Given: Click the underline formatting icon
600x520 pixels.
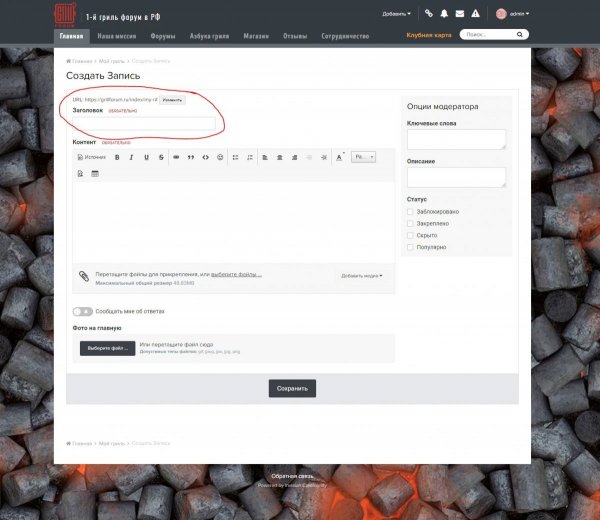Looking at the screenshot, I should tap(146, 157).
